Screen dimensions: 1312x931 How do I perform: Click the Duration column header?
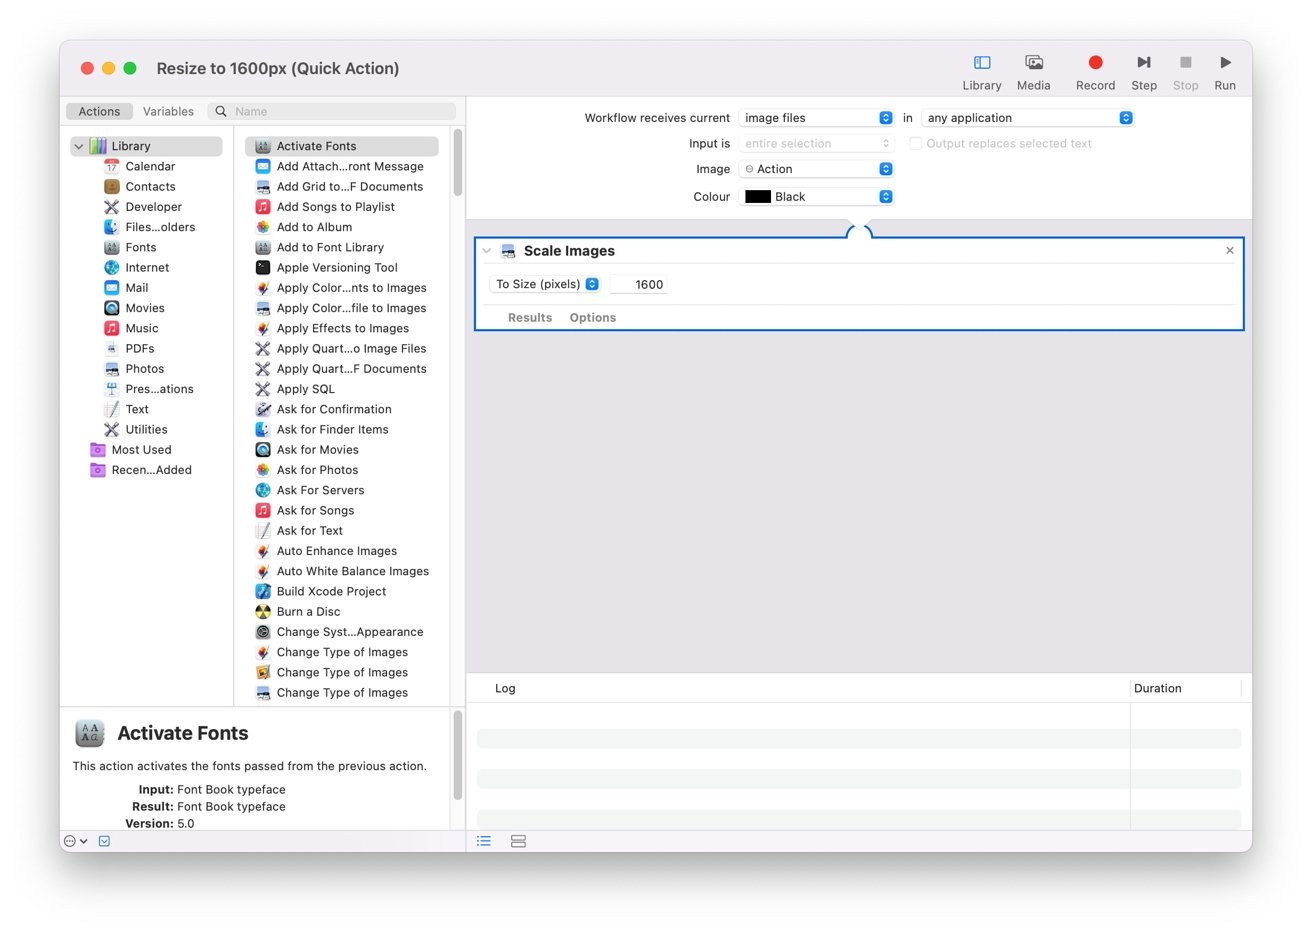[1157, 688]
